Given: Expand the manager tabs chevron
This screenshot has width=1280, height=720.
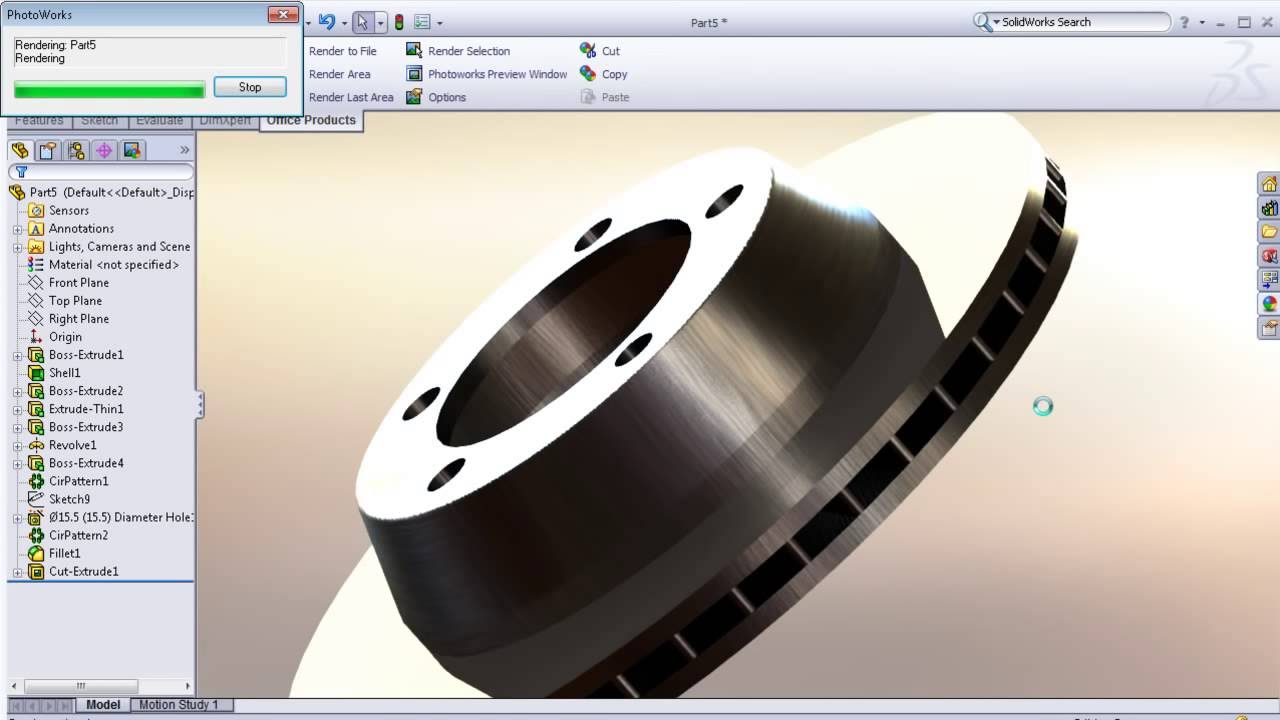Looking at the screenshot, I should click(x=184, y=150).
